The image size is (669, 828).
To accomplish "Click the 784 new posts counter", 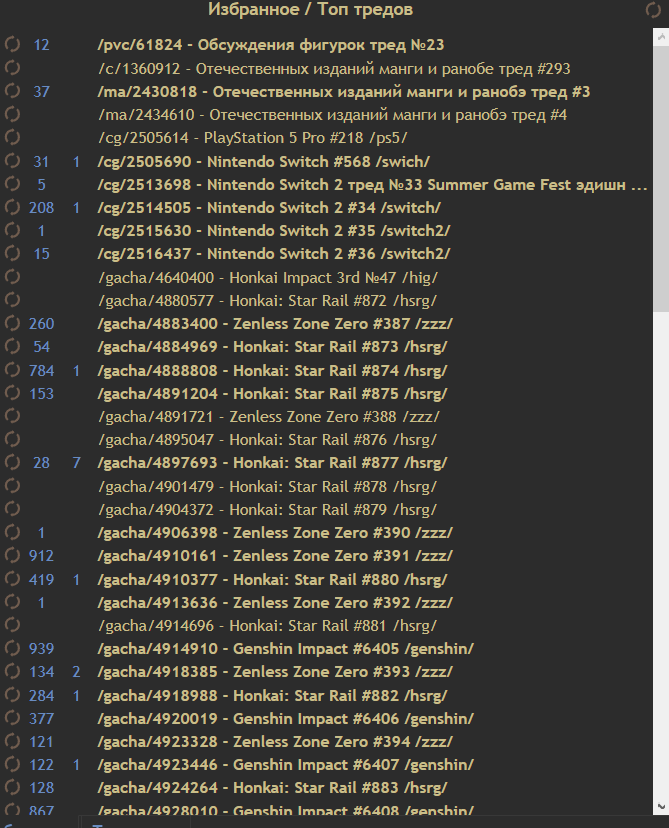I will pyautogui.click(x=41, y=370).
